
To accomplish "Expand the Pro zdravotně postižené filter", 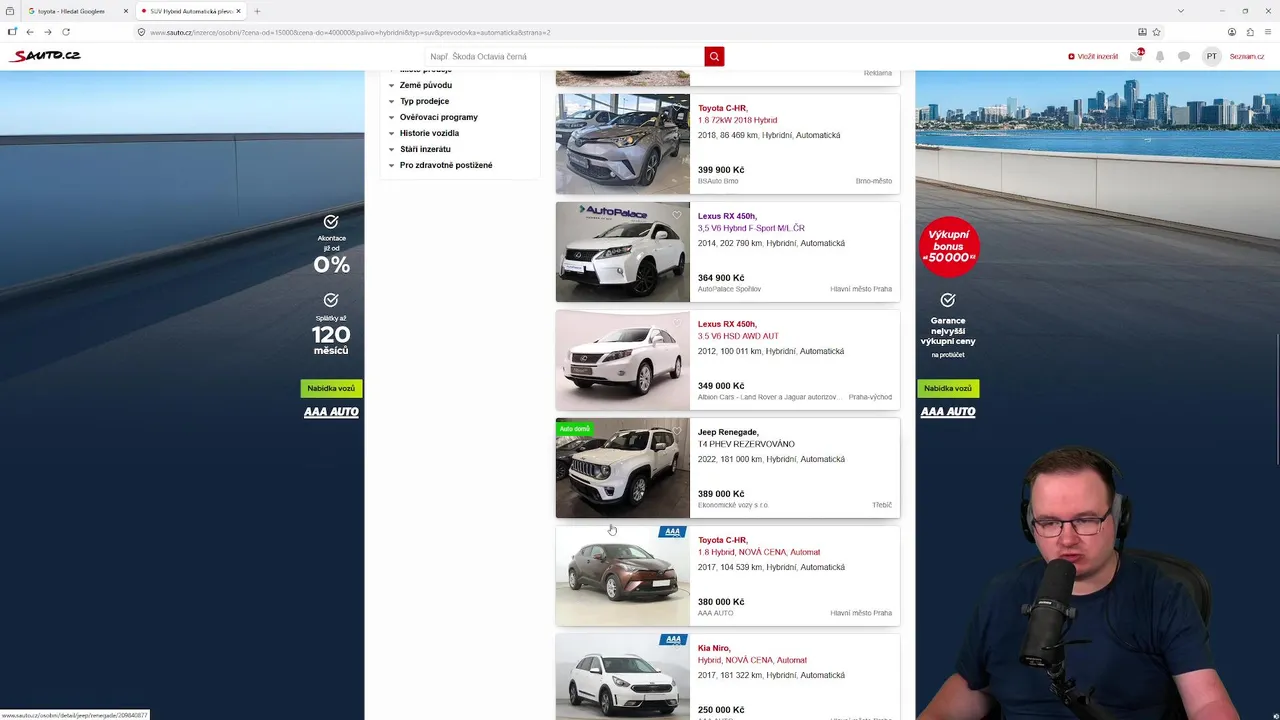I will (x=446, y=165).
